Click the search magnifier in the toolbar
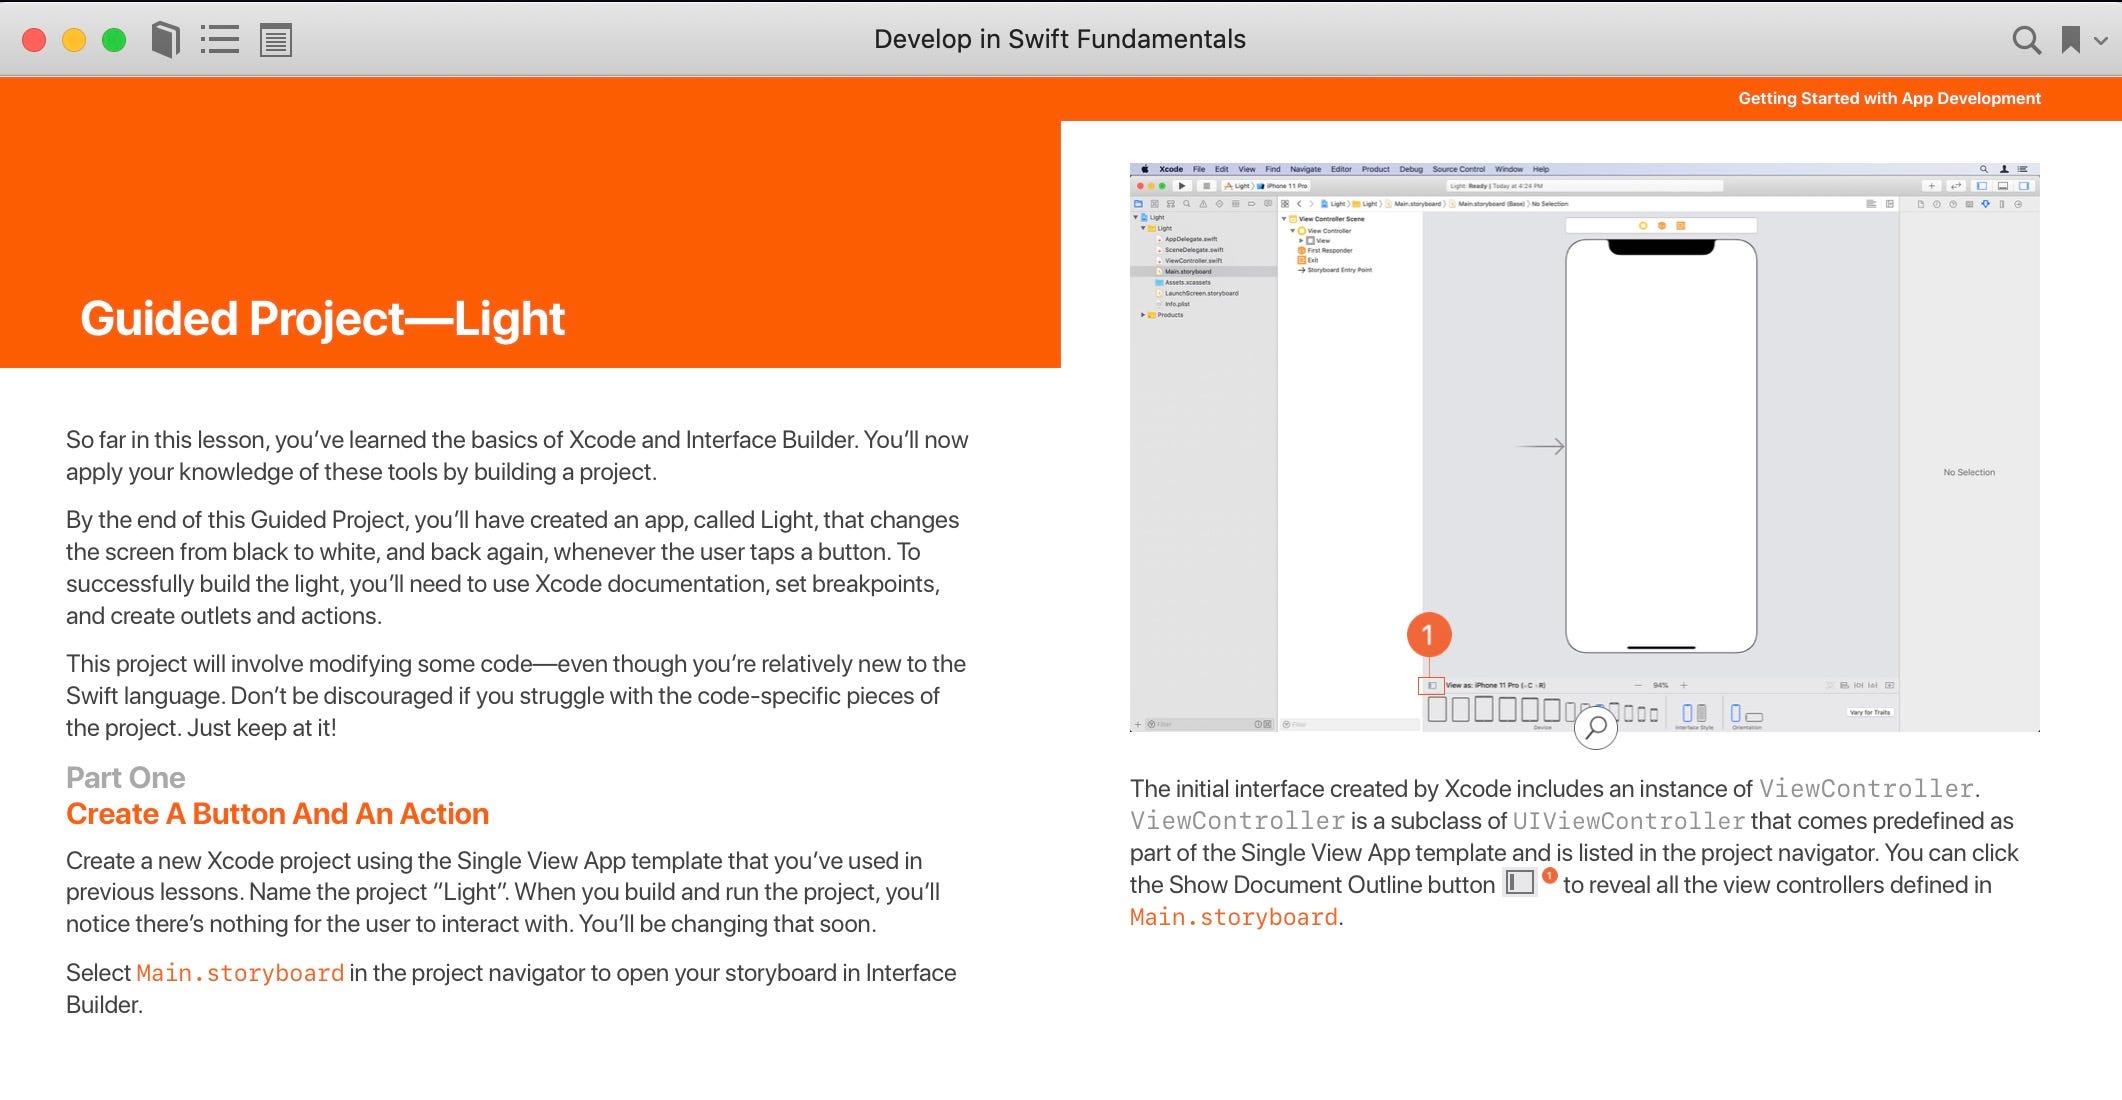The width and height of the screenshot is (2122, 1100). click(2026, 40)
